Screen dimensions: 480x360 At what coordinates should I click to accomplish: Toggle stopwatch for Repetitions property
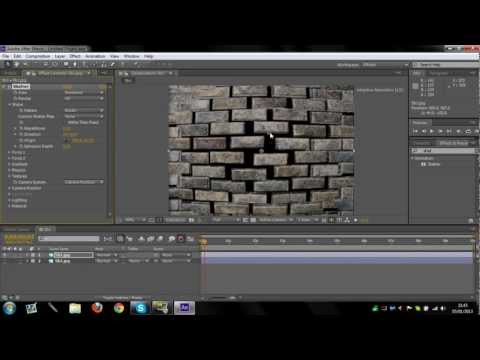click(x=21, y=128)
